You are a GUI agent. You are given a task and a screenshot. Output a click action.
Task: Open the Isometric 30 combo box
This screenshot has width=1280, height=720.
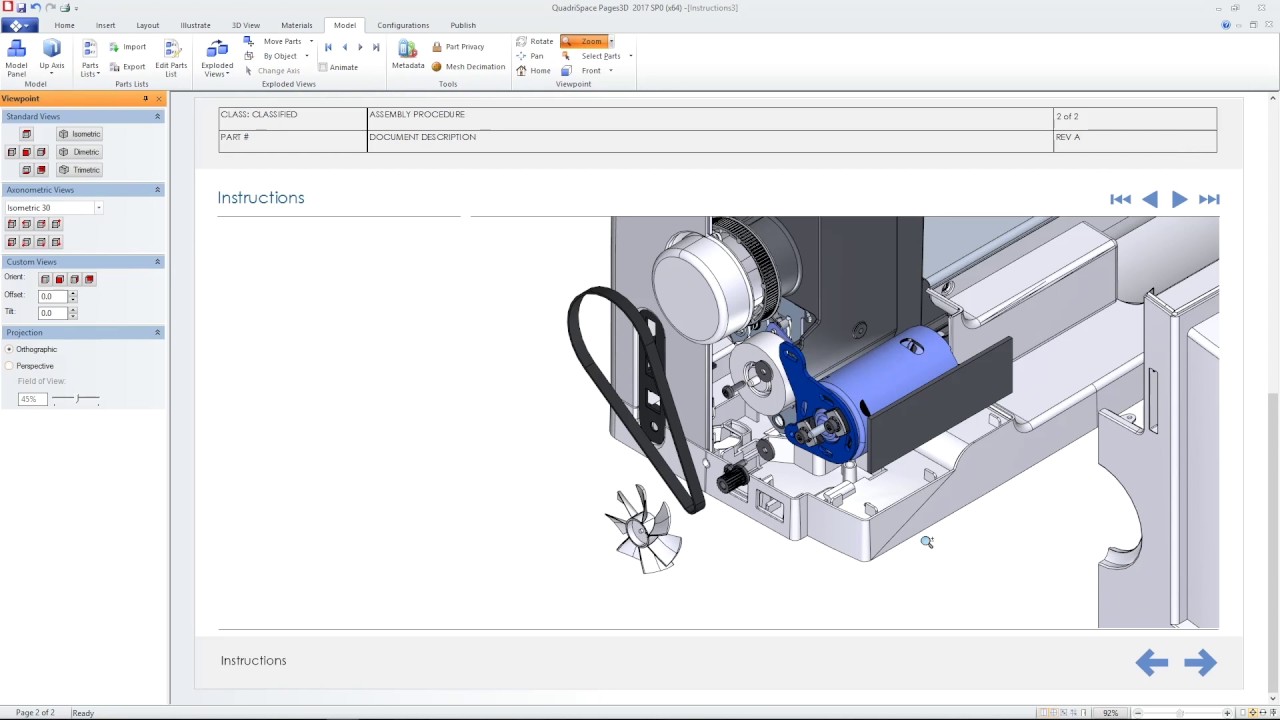click(53, 208)
